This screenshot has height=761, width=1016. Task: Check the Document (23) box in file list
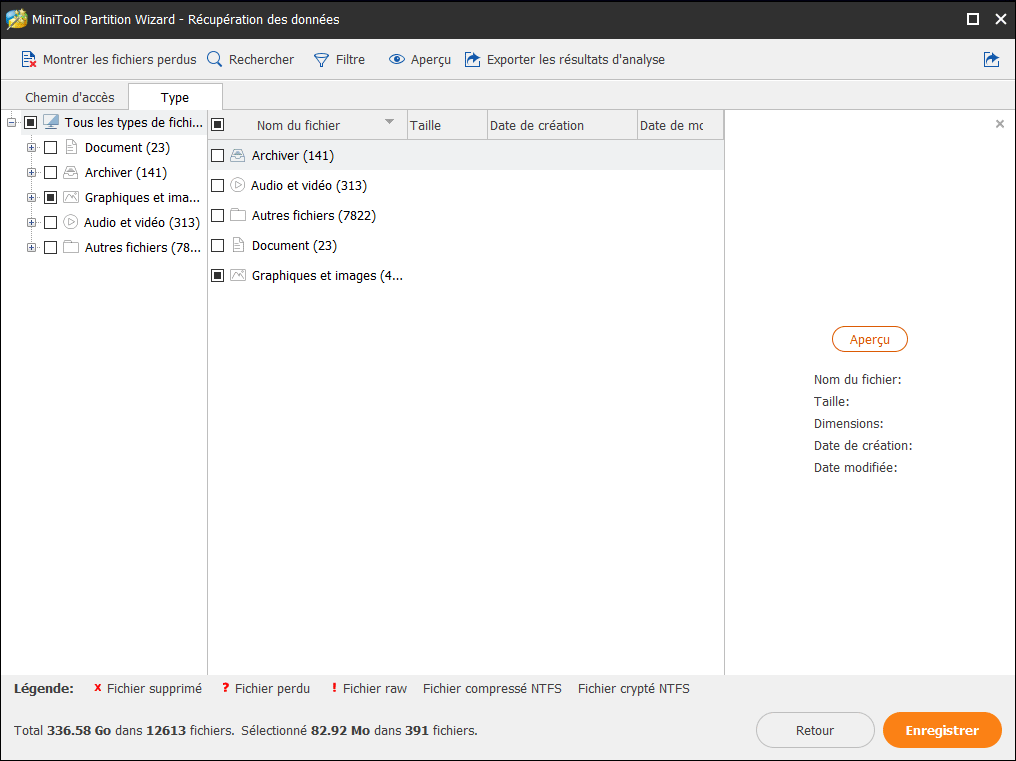(218, 246)
